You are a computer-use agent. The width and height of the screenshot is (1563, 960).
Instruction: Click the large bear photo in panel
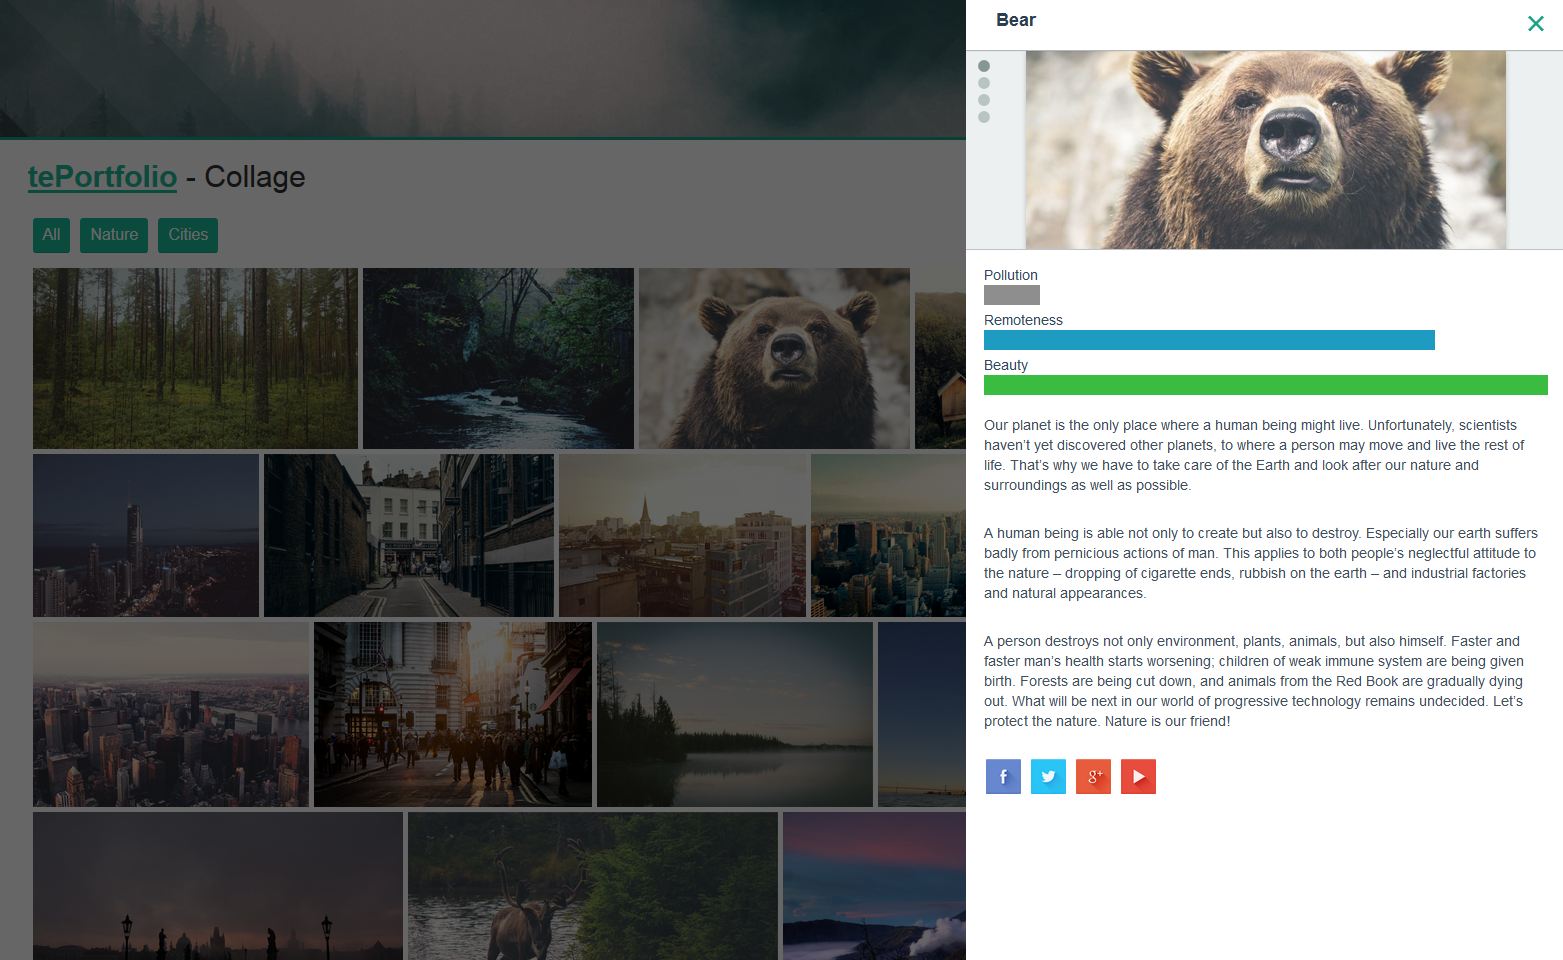tap(1265, 150)
